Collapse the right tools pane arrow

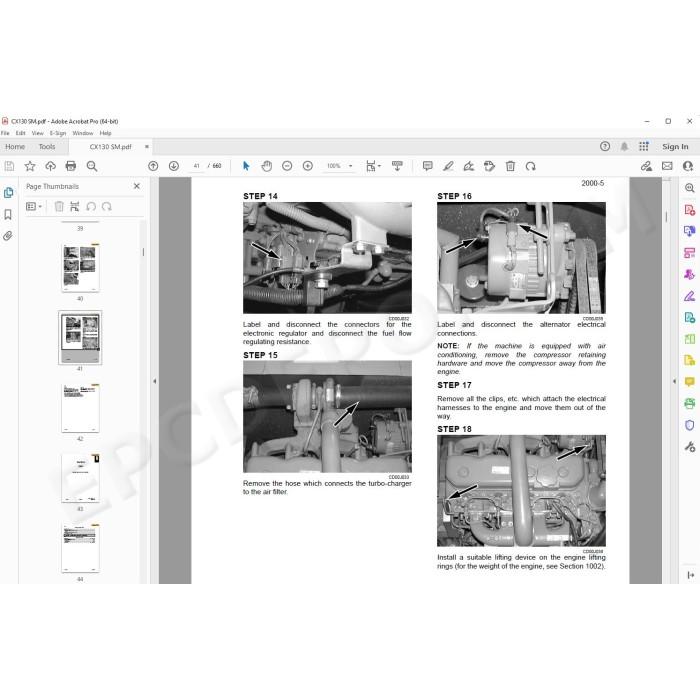click(674, 381)
